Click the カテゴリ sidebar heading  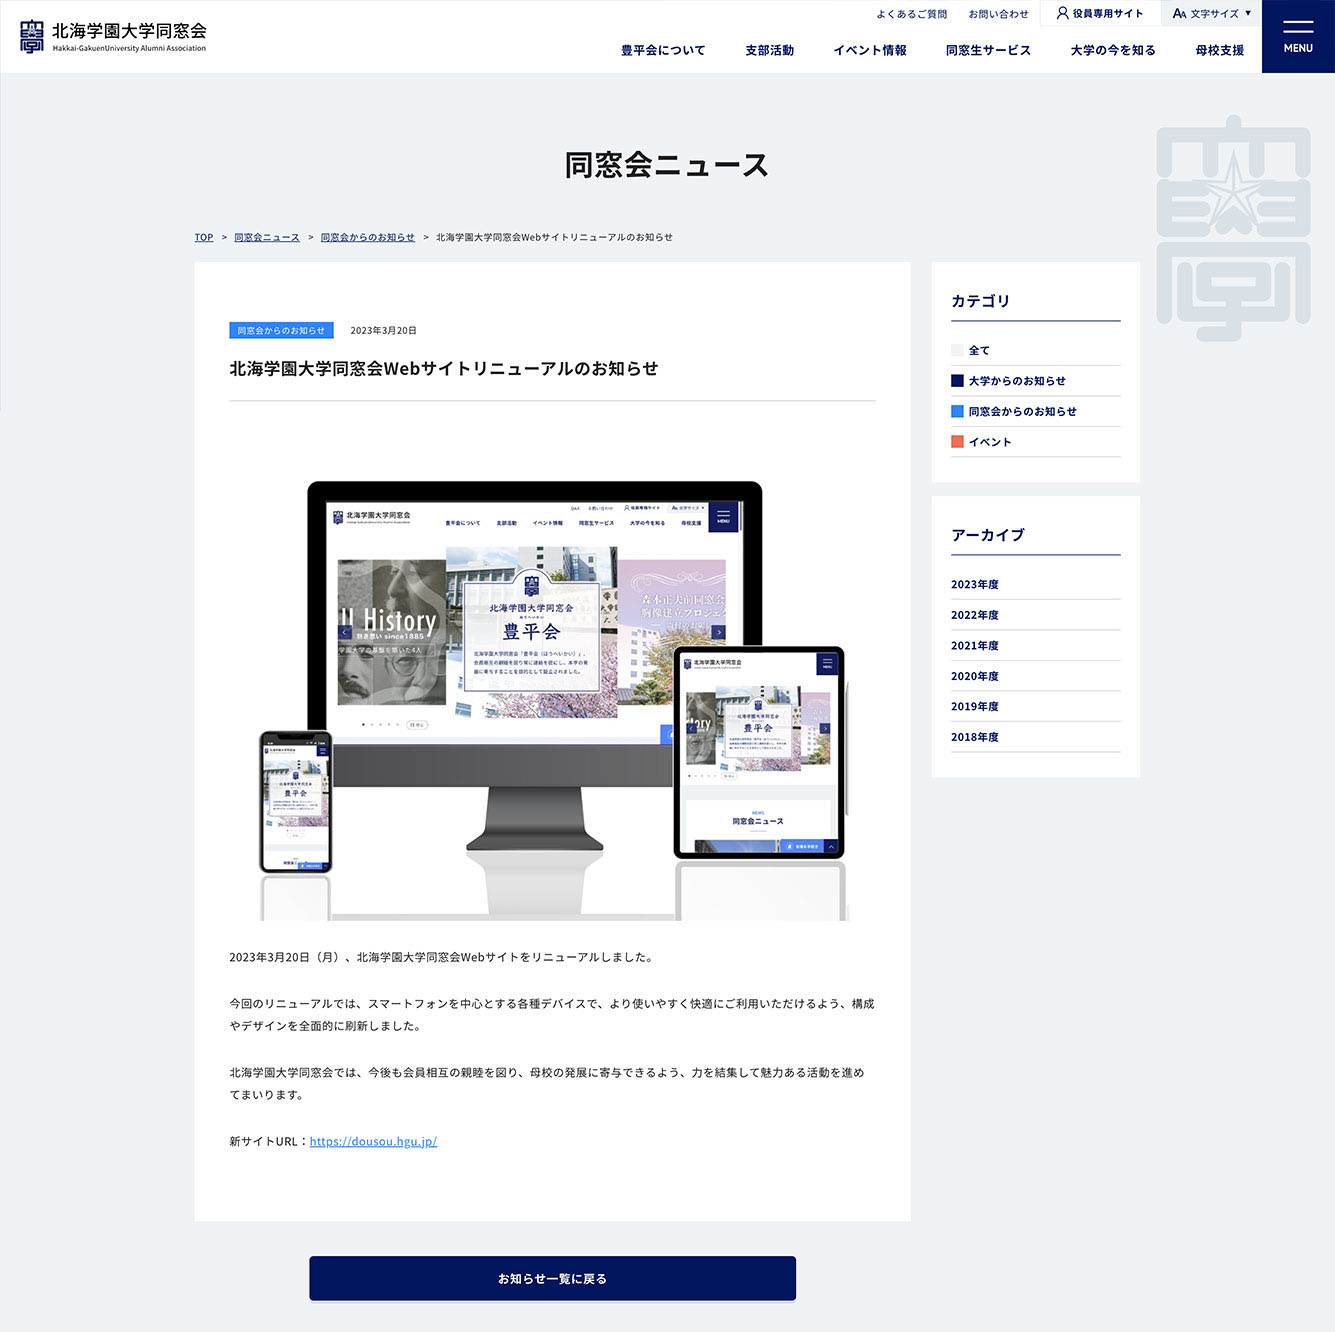point(980,301)
